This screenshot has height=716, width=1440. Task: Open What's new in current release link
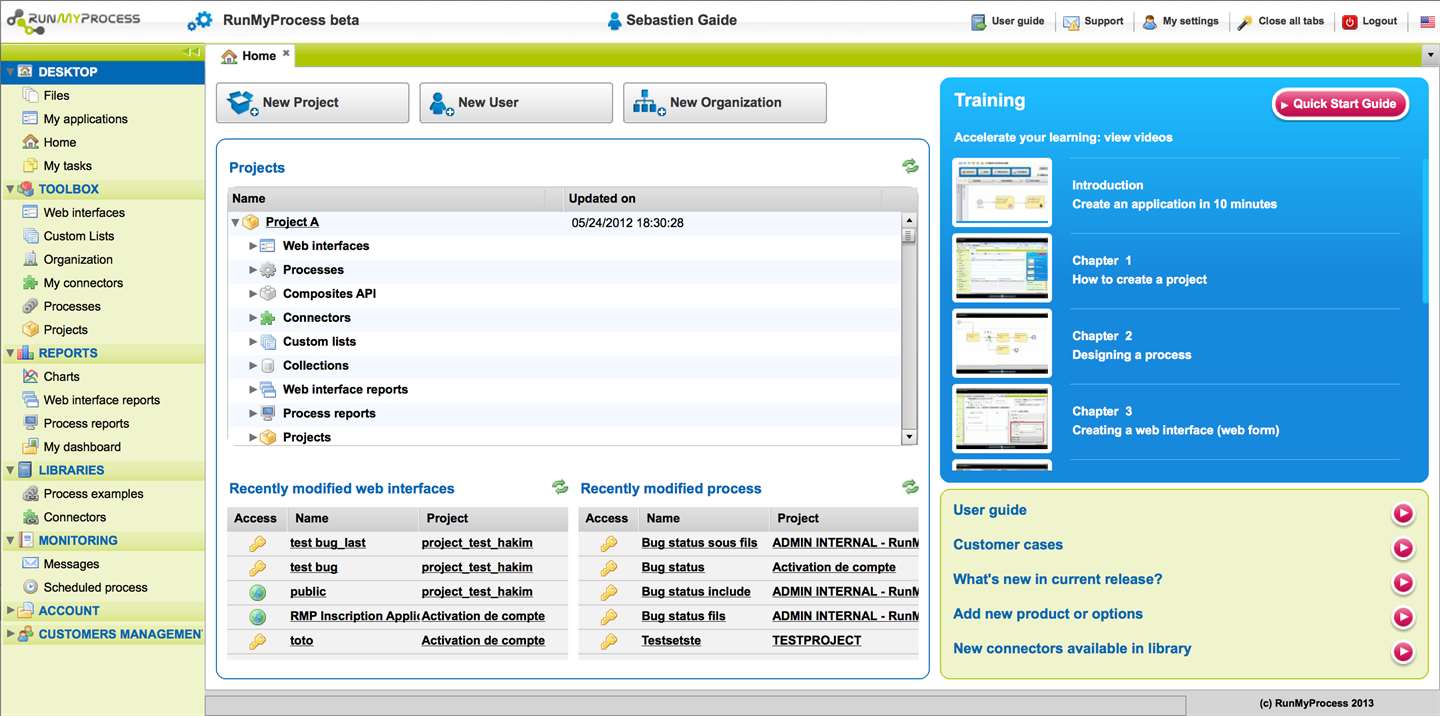coord(1057,579)
